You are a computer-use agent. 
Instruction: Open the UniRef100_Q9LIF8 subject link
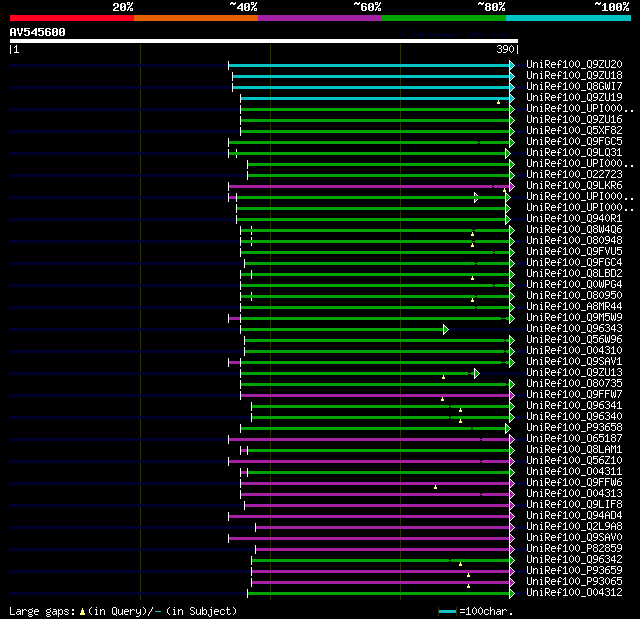[x=574, y=505]
